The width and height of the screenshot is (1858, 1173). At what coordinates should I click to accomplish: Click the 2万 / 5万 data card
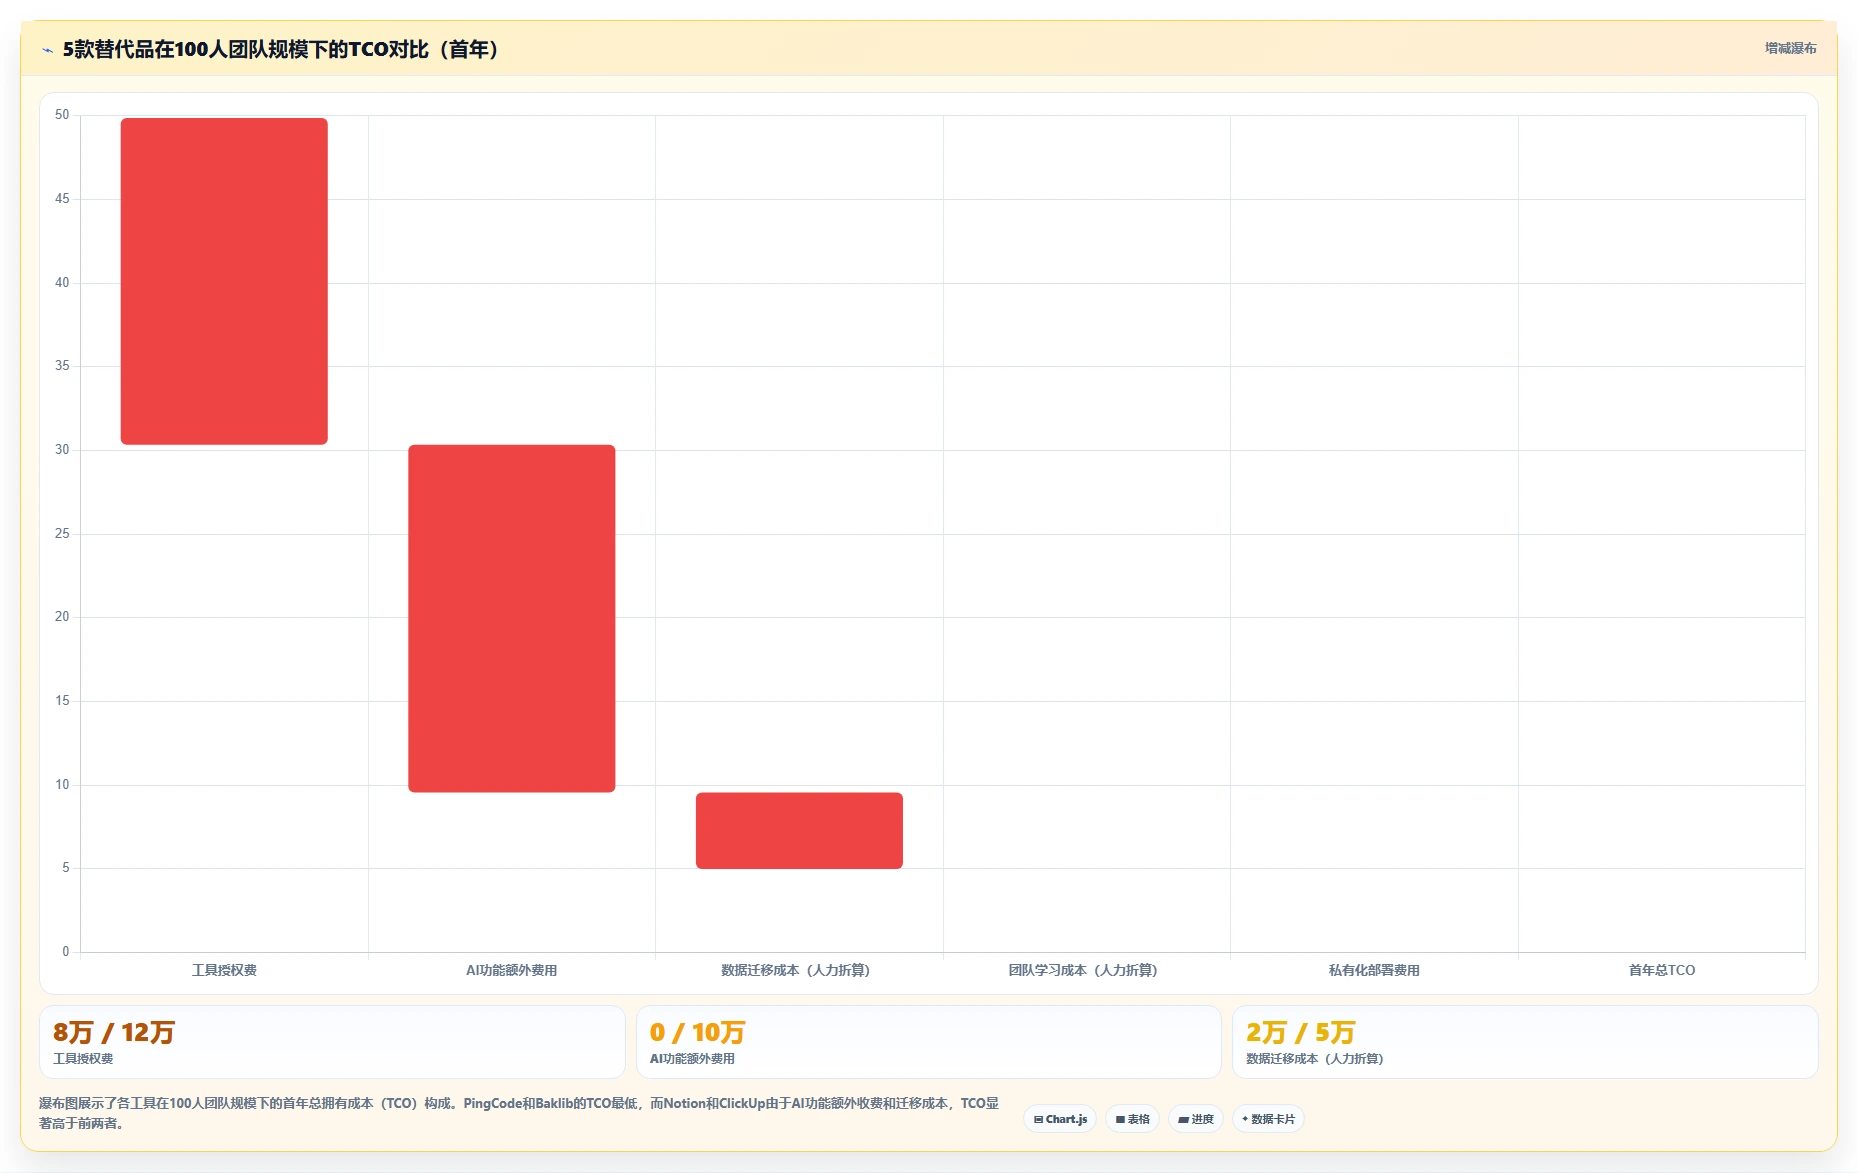pyautogui.click(x=1525, y=1042)
